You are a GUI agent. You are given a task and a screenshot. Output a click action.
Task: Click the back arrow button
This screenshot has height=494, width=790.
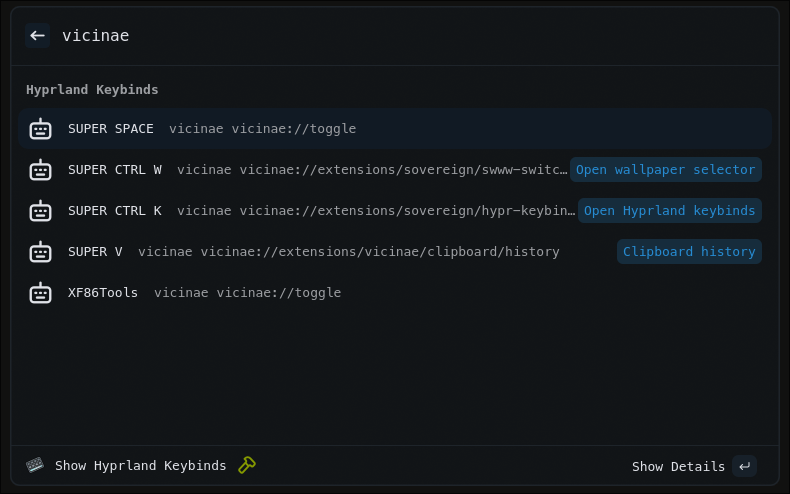coord(37,36)
